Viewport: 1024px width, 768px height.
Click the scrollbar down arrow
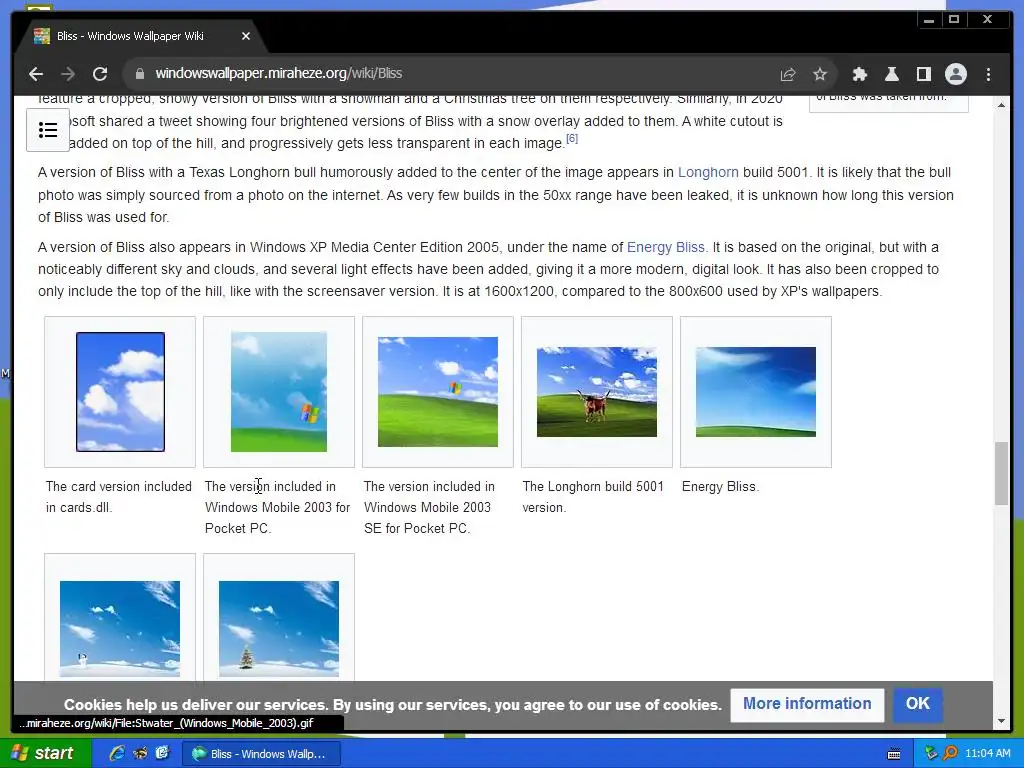point(1001,721)
